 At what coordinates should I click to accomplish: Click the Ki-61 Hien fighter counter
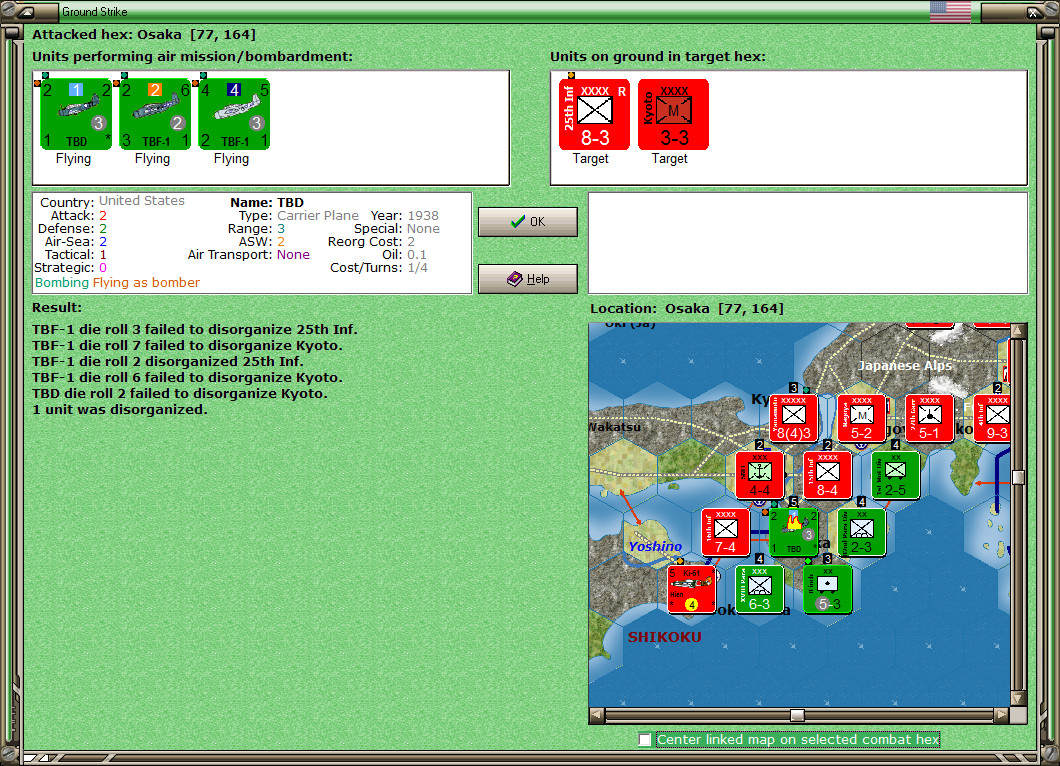(691, 590)
